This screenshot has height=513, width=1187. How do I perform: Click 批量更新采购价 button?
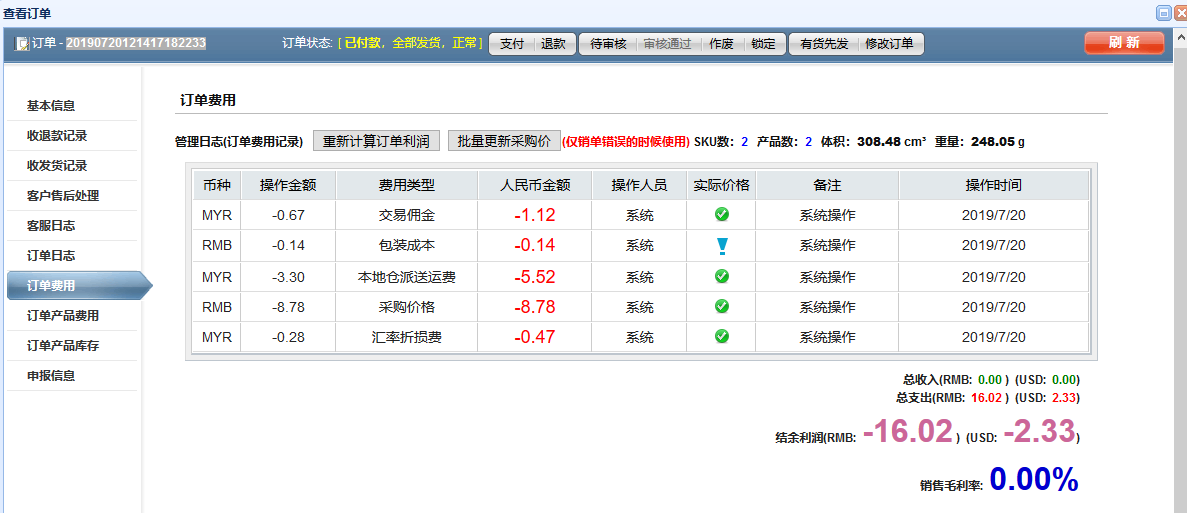[x=504, y=141]
